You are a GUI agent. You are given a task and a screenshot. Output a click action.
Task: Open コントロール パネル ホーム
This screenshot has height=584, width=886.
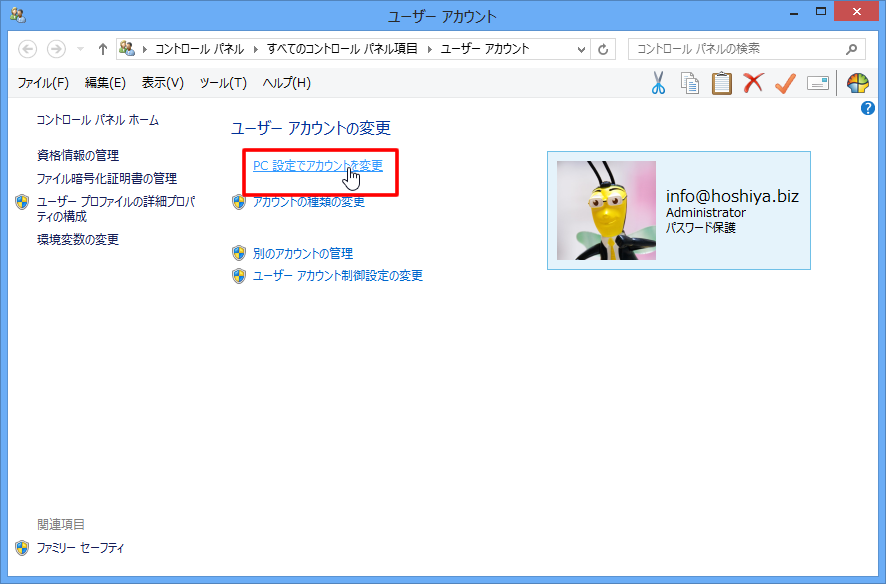pyautogui.click(x=98, y=120)
